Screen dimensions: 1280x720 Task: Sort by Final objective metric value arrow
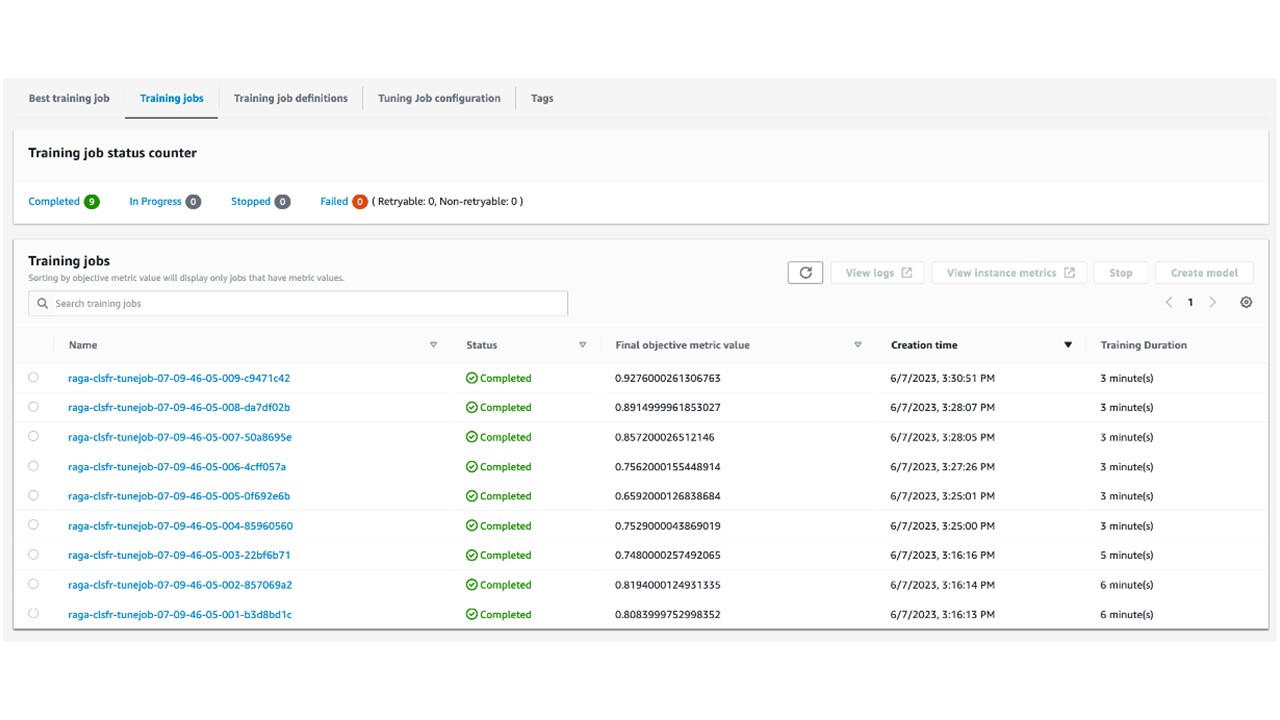click(857, 345)
